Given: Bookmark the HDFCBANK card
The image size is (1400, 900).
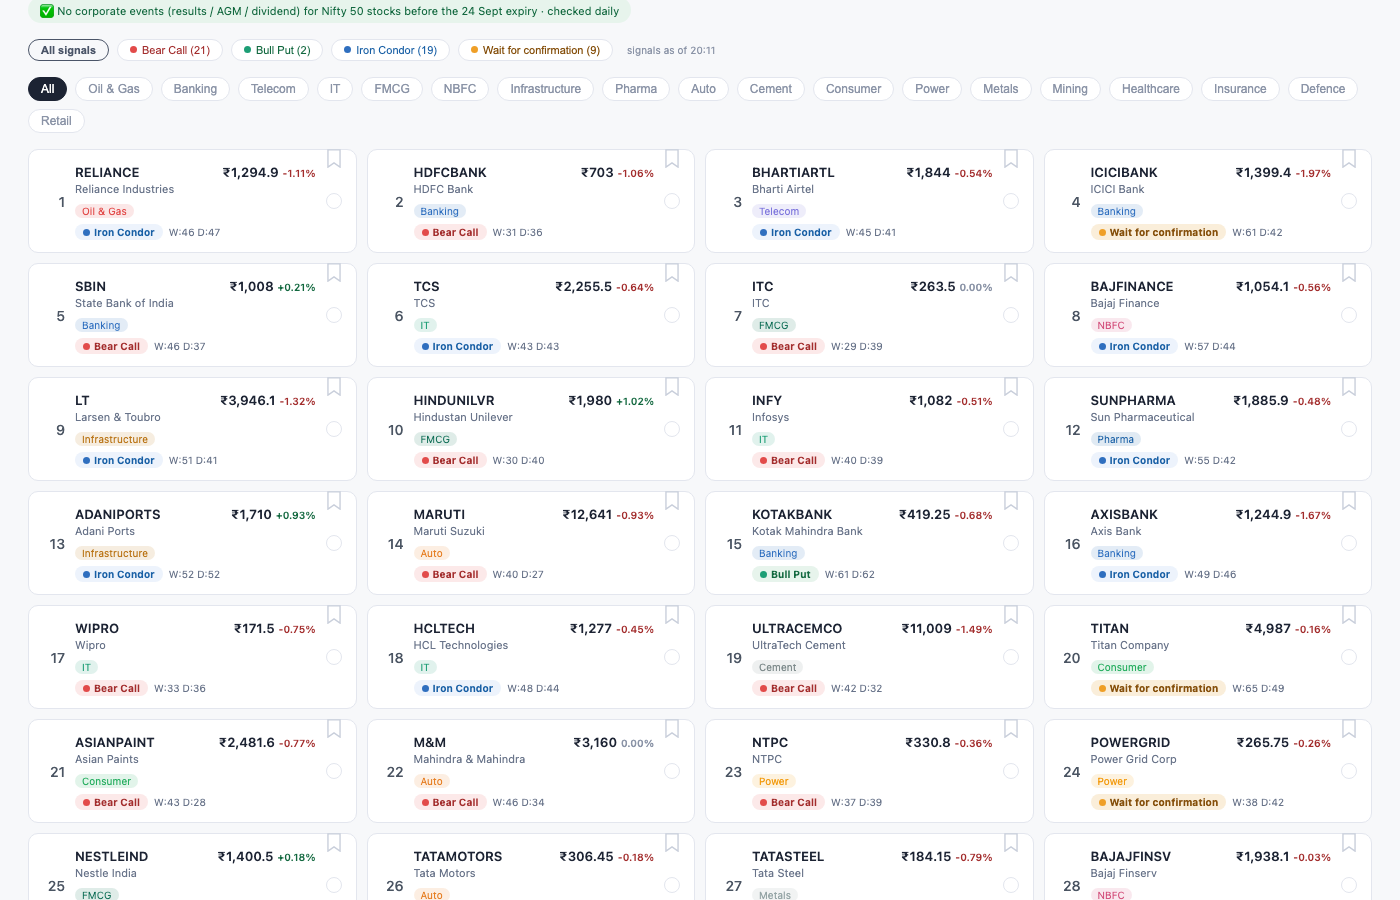Looking at the screenshot, I should click(x=672, y=159).
